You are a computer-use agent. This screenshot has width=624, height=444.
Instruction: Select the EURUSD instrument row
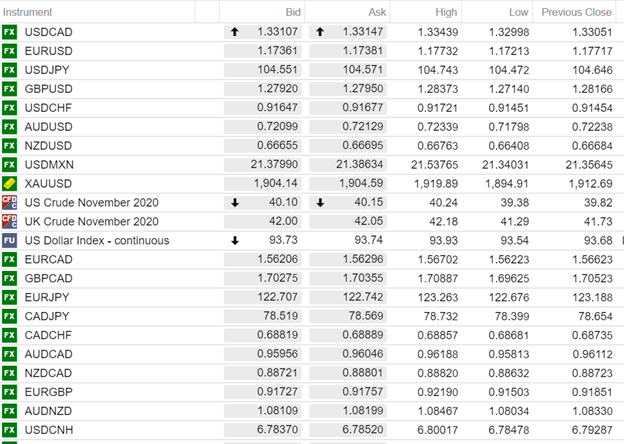pos(48,51)
